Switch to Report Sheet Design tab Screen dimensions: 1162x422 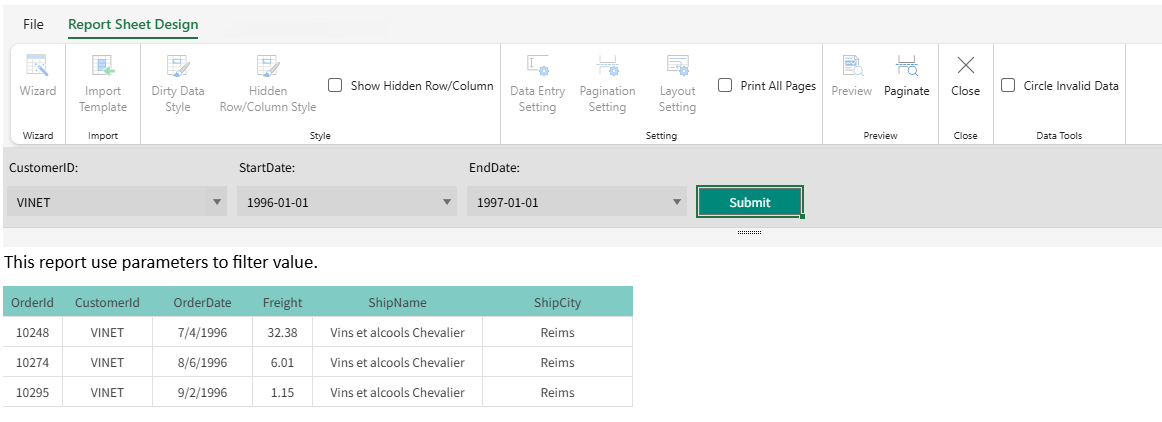coord(133,24)
